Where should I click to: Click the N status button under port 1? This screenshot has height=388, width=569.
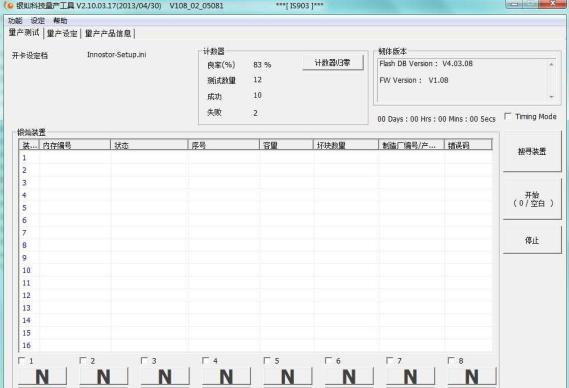coord(42,376)
